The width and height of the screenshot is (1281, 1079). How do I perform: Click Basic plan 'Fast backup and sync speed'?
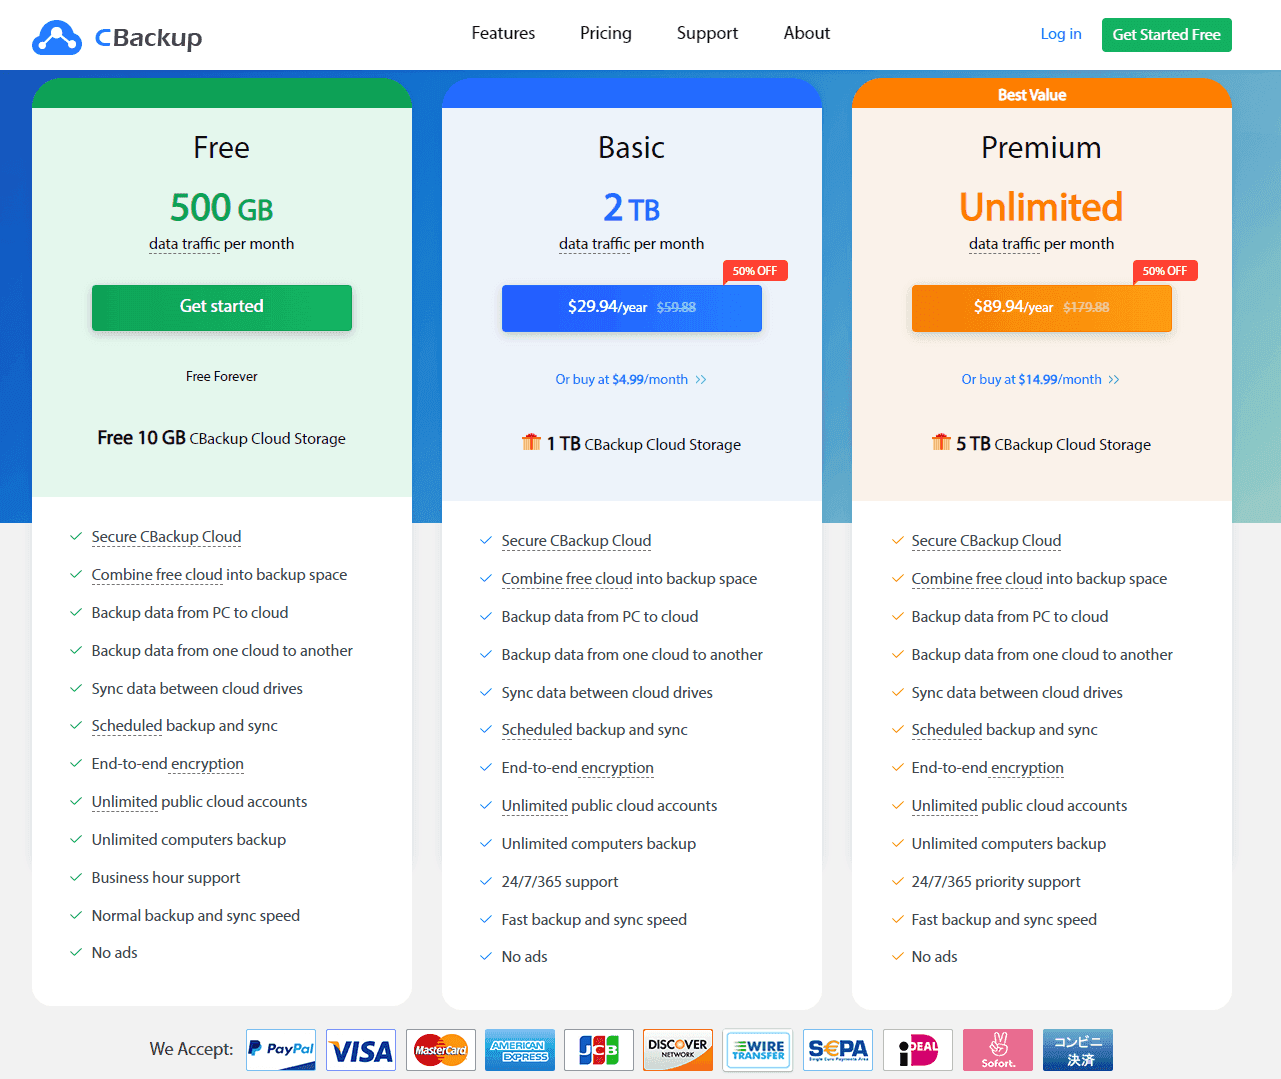594,920
